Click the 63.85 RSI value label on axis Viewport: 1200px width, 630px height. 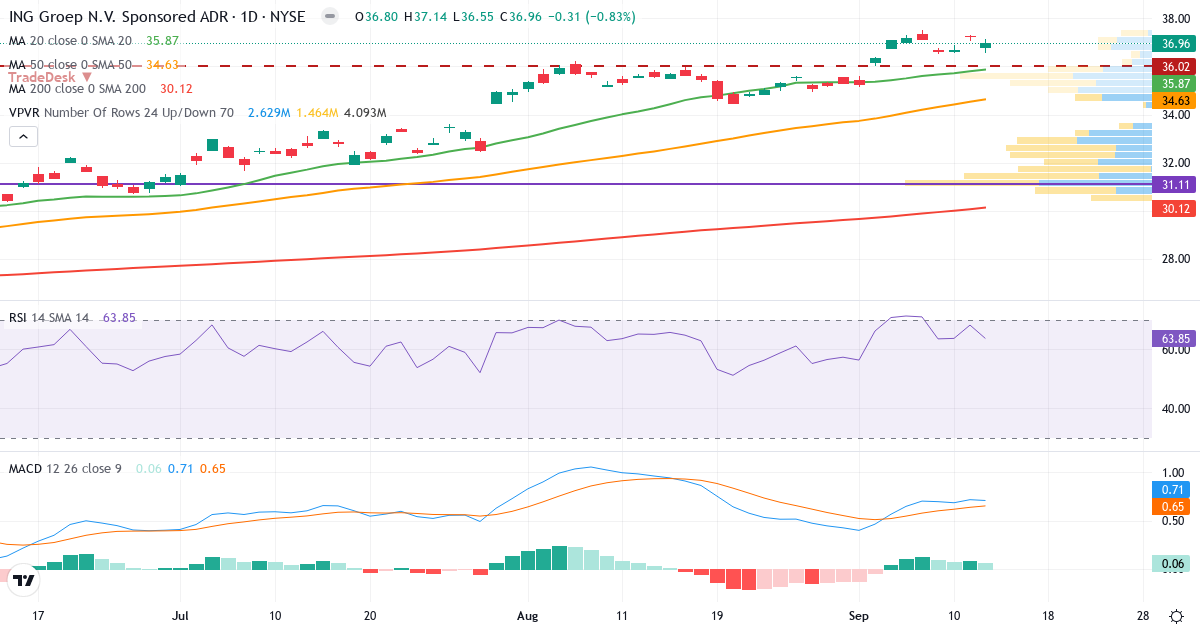coord(1175,339)
